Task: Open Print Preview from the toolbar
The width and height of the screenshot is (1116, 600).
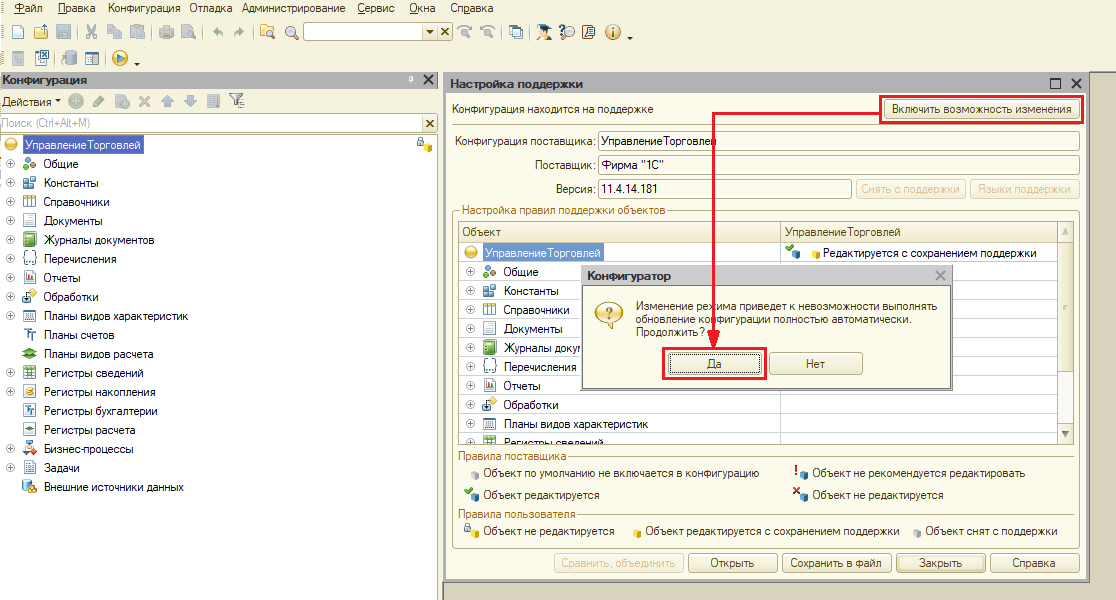Action: [189, 32]
